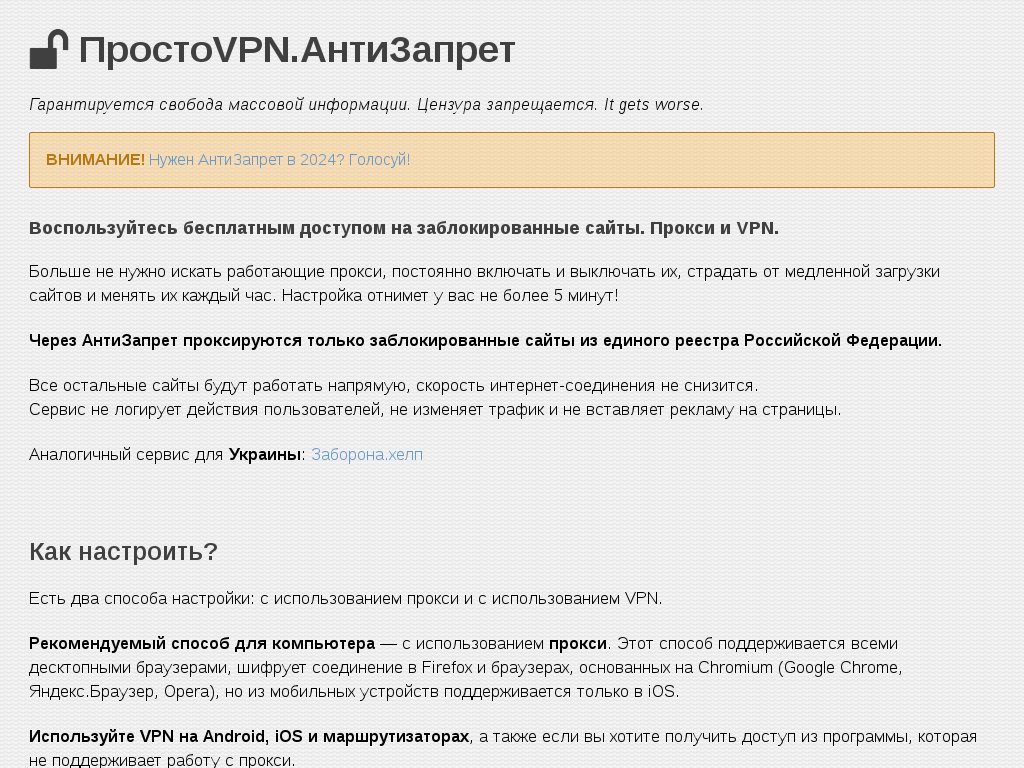The width and height of the screenshot is (1024, 768).
Task: Click the 'Как настроить?' heading
Action: pos(123,552)
